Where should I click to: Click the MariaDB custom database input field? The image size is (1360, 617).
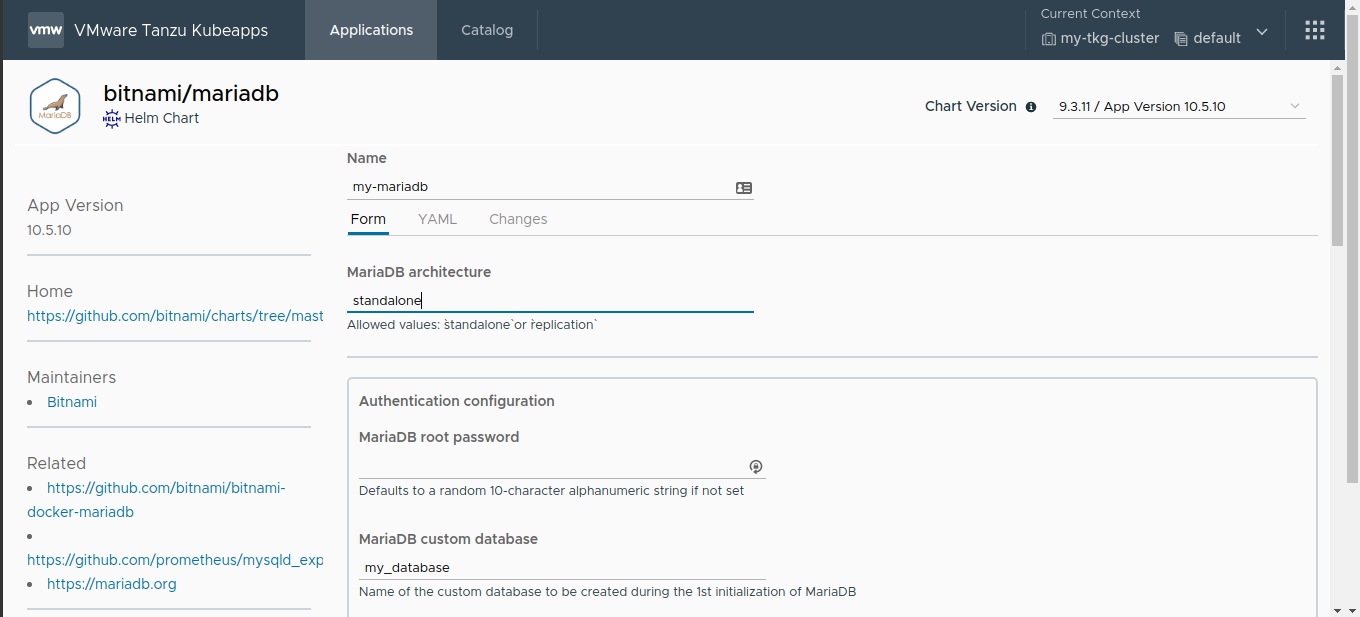(560, 566)
